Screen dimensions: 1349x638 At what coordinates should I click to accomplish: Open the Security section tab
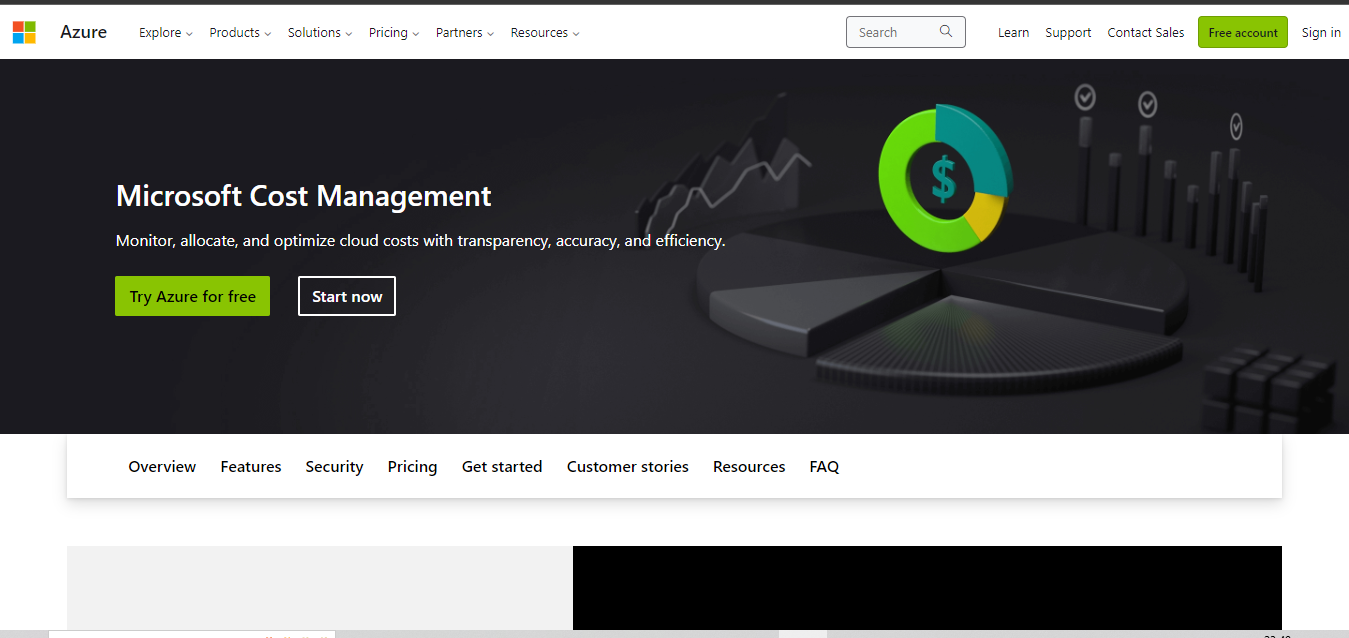coord(334,466)
